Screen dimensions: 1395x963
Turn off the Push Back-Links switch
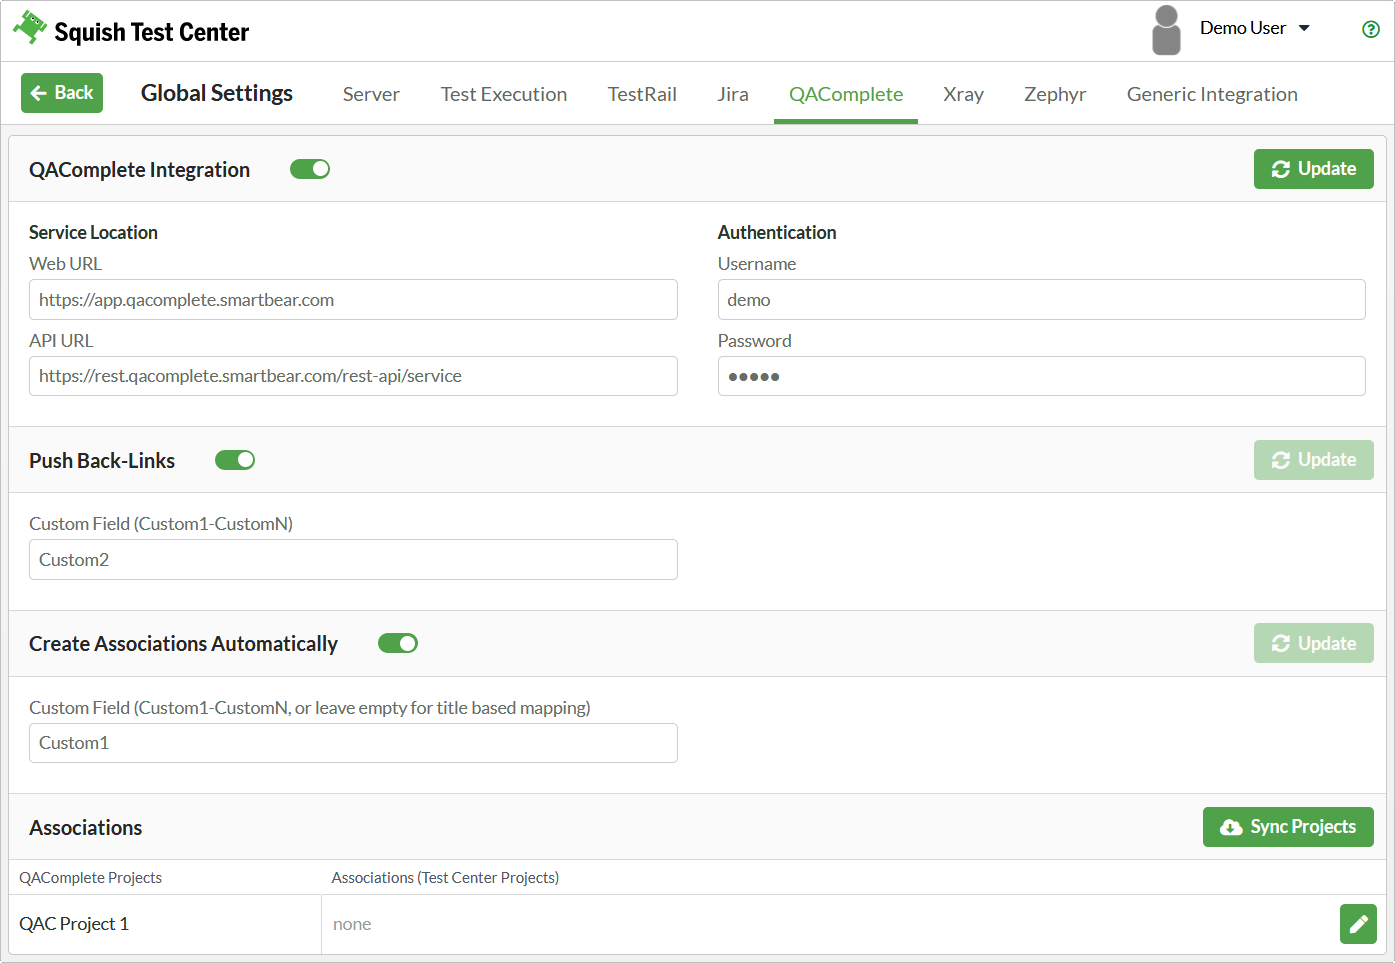coord(235,460)
